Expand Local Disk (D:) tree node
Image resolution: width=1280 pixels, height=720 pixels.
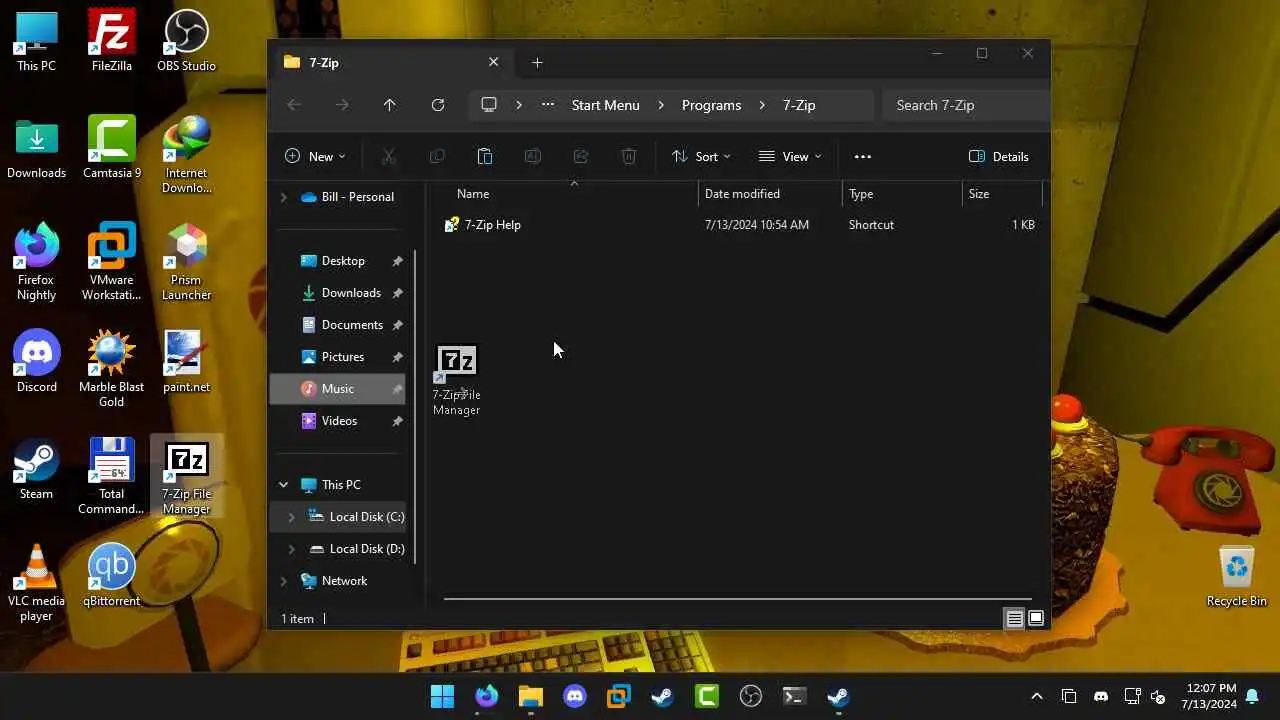[x=291, y=549]
